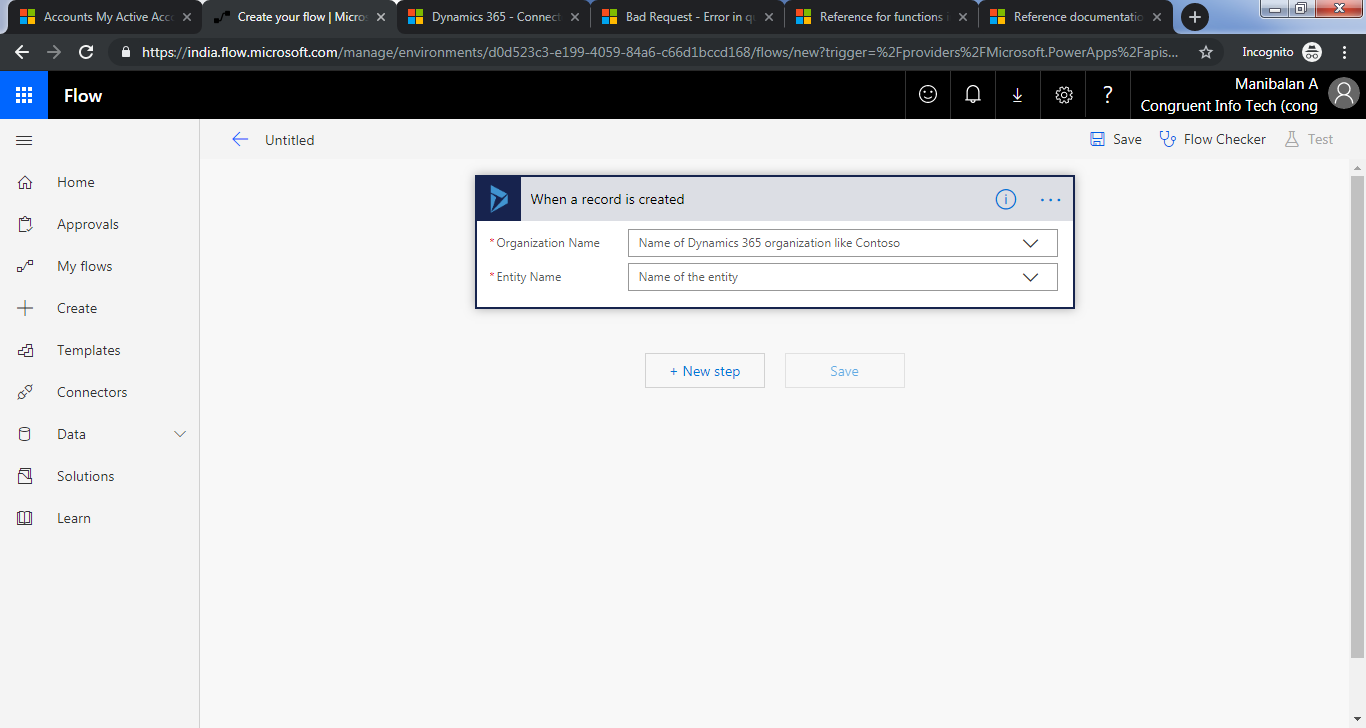Click the Approvals clipboard icon
The image size is (1366, 728).
[25, 224]
